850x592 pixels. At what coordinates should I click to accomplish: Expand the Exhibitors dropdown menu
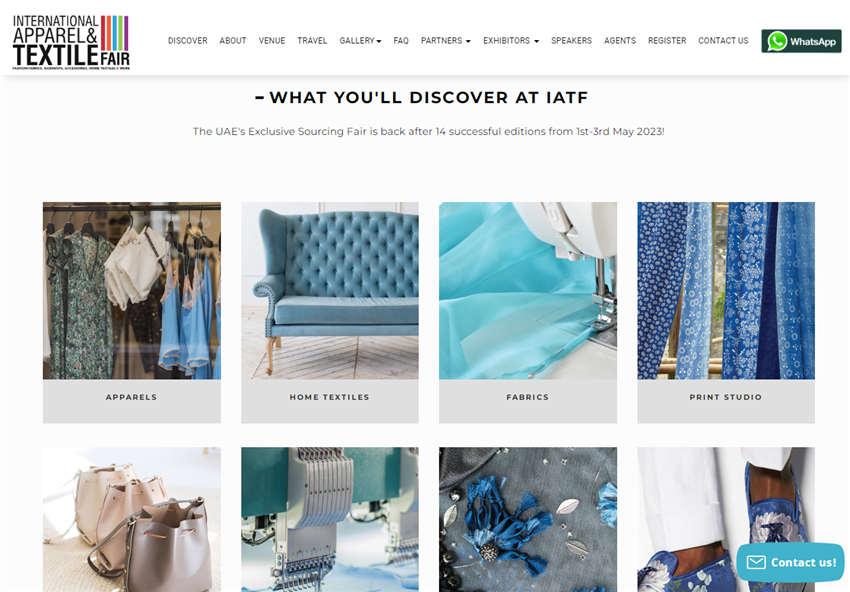tap(511, 41)
